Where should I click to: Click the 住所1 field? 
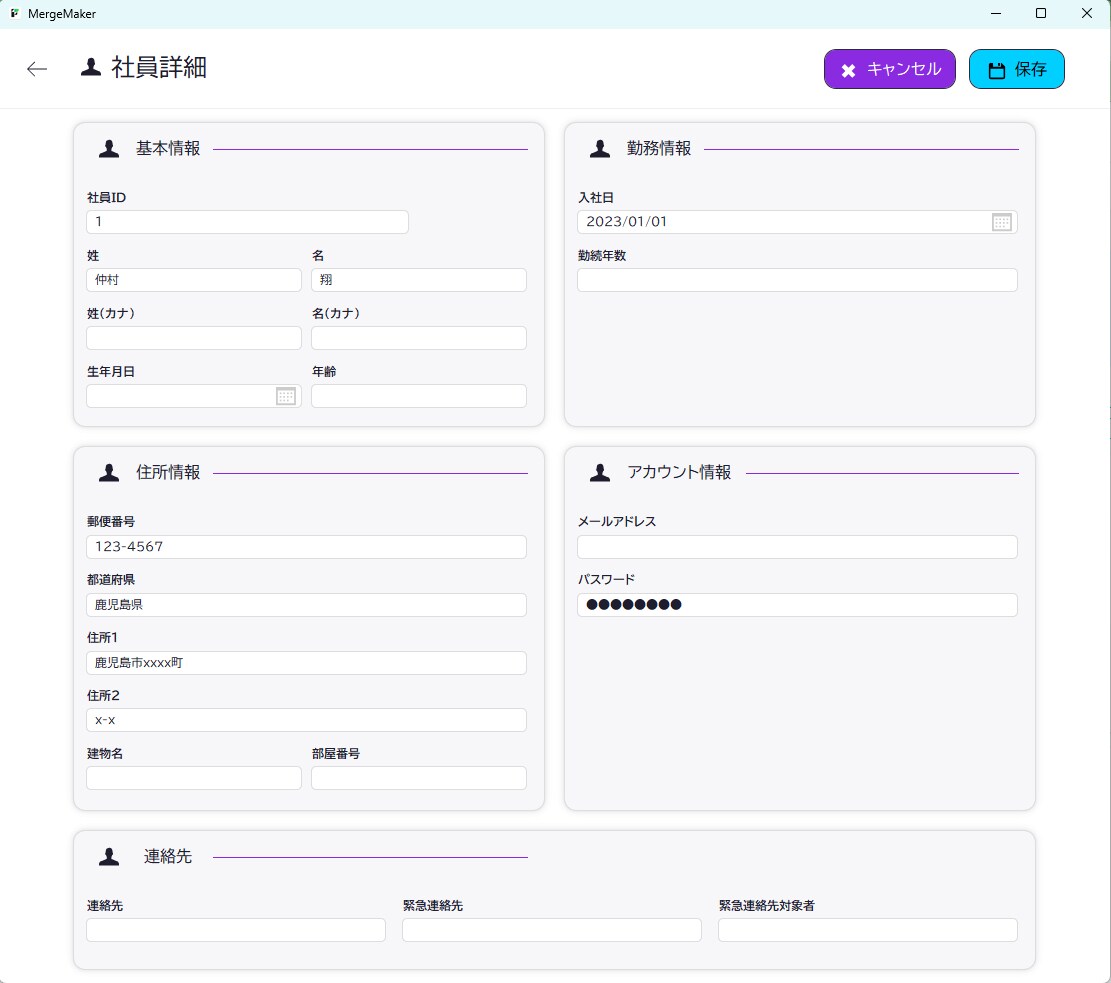306,663
